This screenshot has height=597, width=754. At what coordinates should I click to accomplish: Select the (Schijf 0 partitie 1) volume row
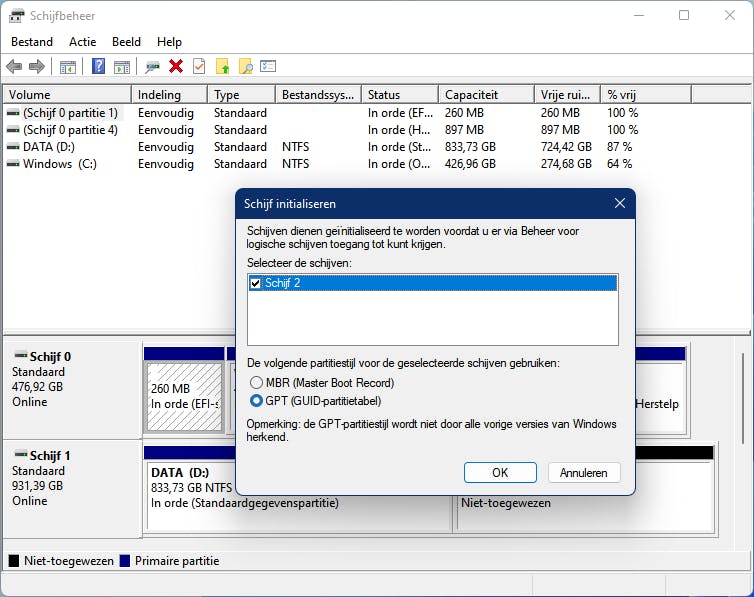70,113
